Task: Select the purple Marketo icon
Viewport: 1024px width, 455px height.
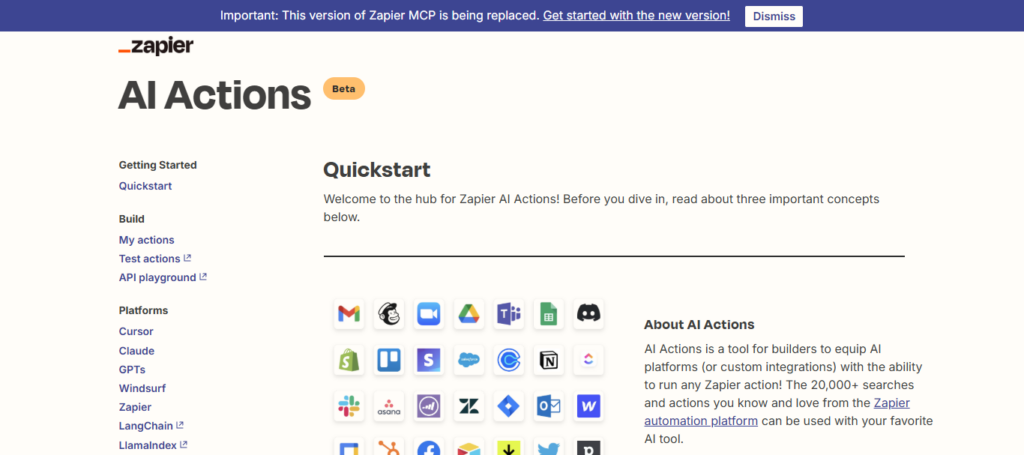Action: [429, 406]
